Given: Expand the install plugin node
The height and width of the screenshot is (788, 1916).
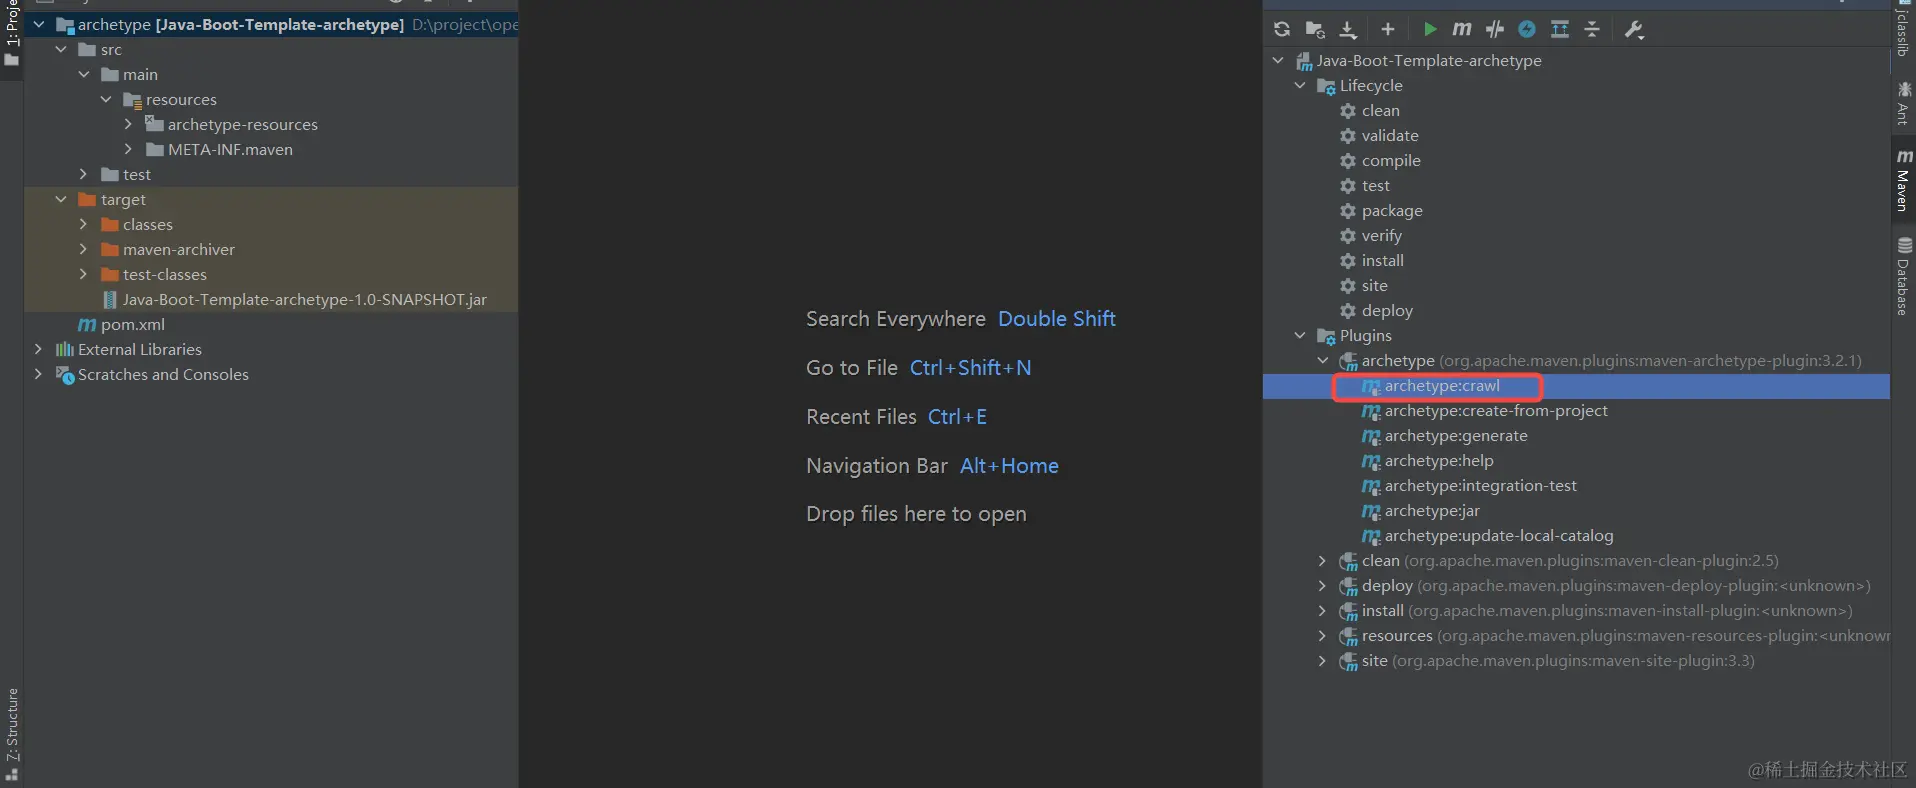Looking at the screenshot, I should pyautogui.click(x=1322, y=611).
